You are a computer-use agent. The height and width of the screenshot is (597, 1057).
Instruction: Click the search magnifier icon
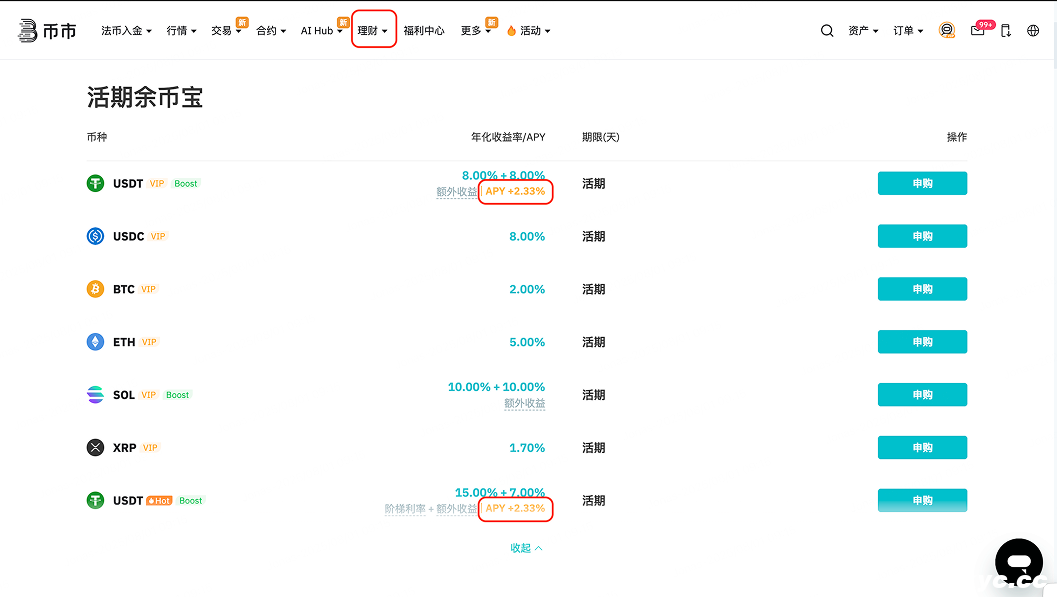[x=827, y=31]
